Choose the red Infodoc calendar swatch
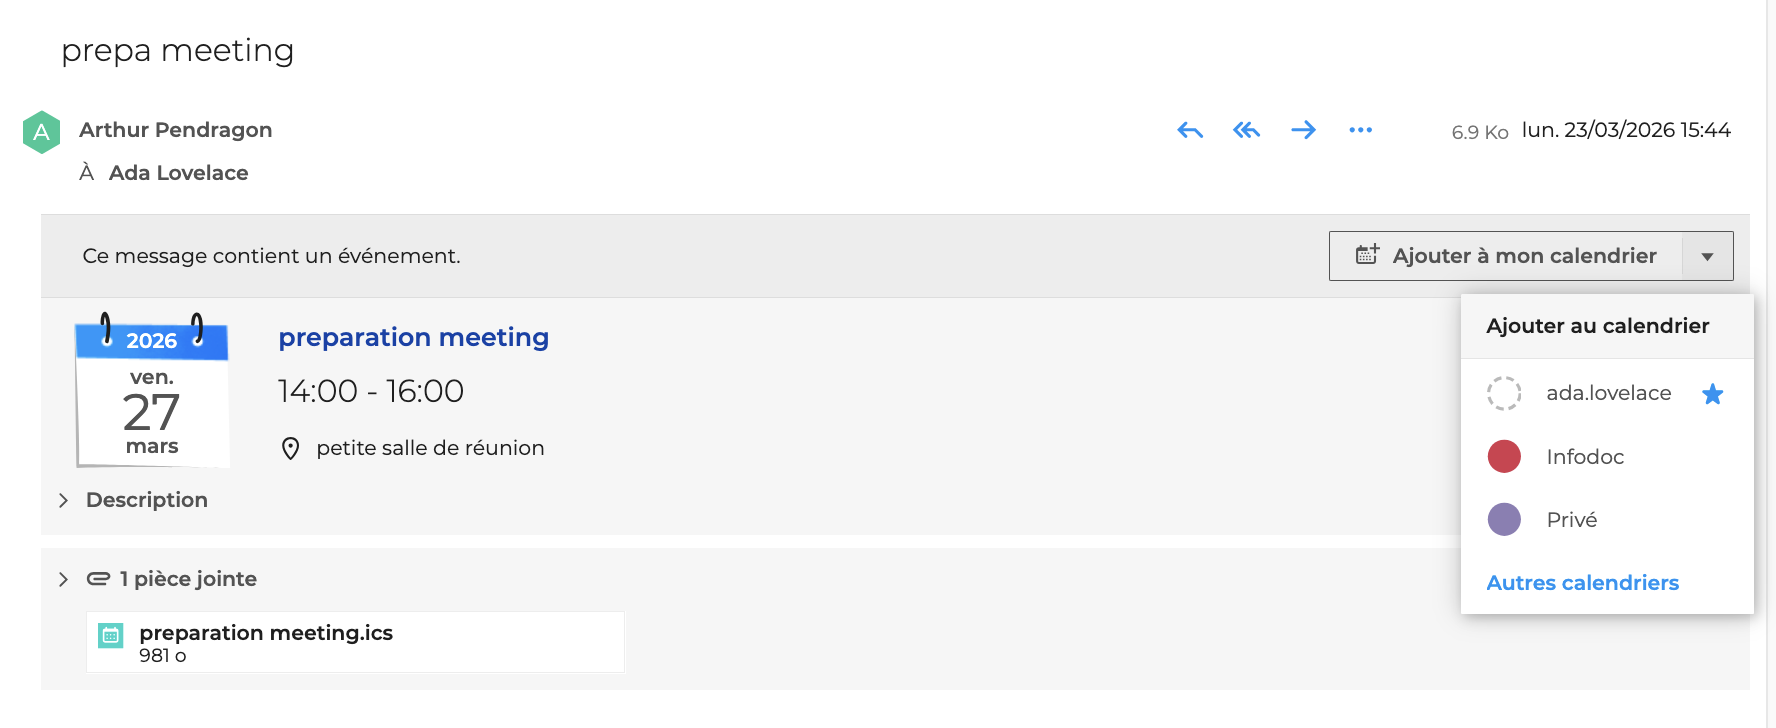 coord(1503,457)
